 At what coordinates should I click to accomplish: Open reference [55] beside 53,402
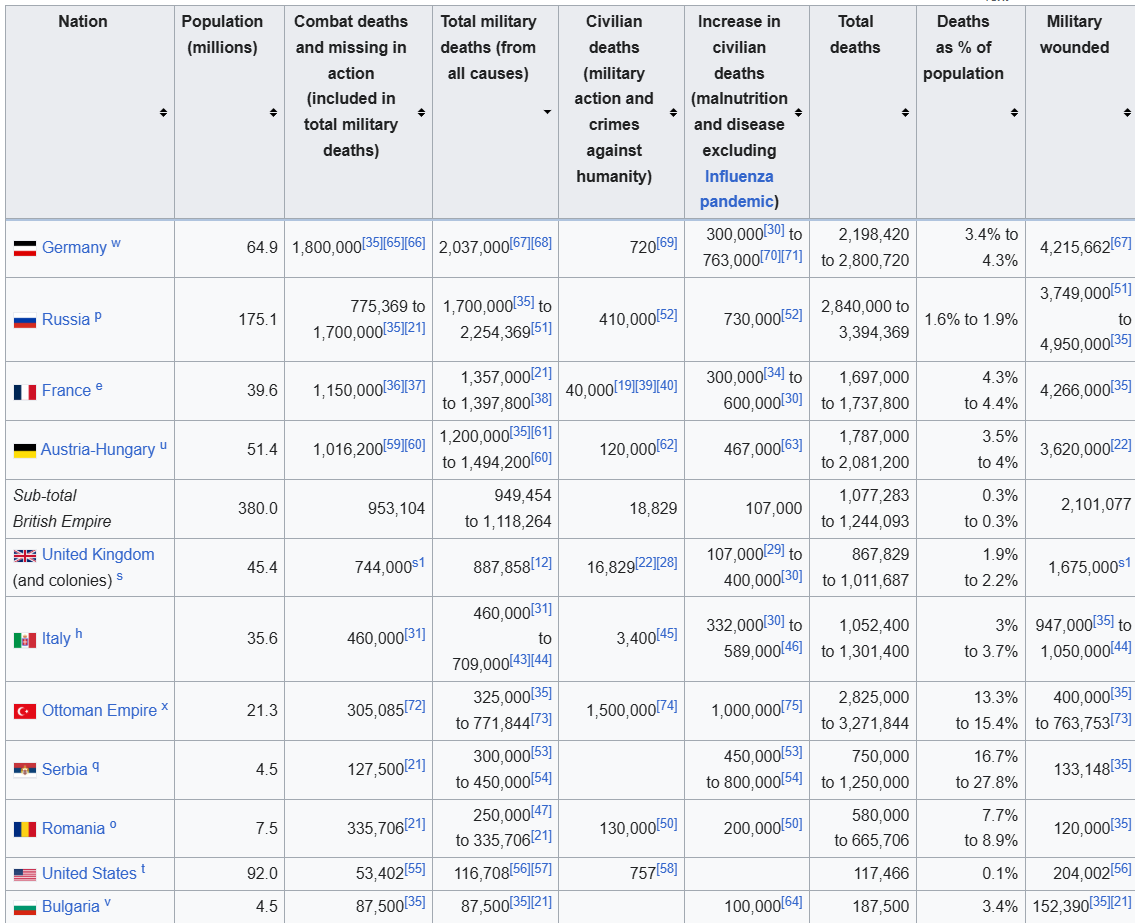(x=415, y=869)
